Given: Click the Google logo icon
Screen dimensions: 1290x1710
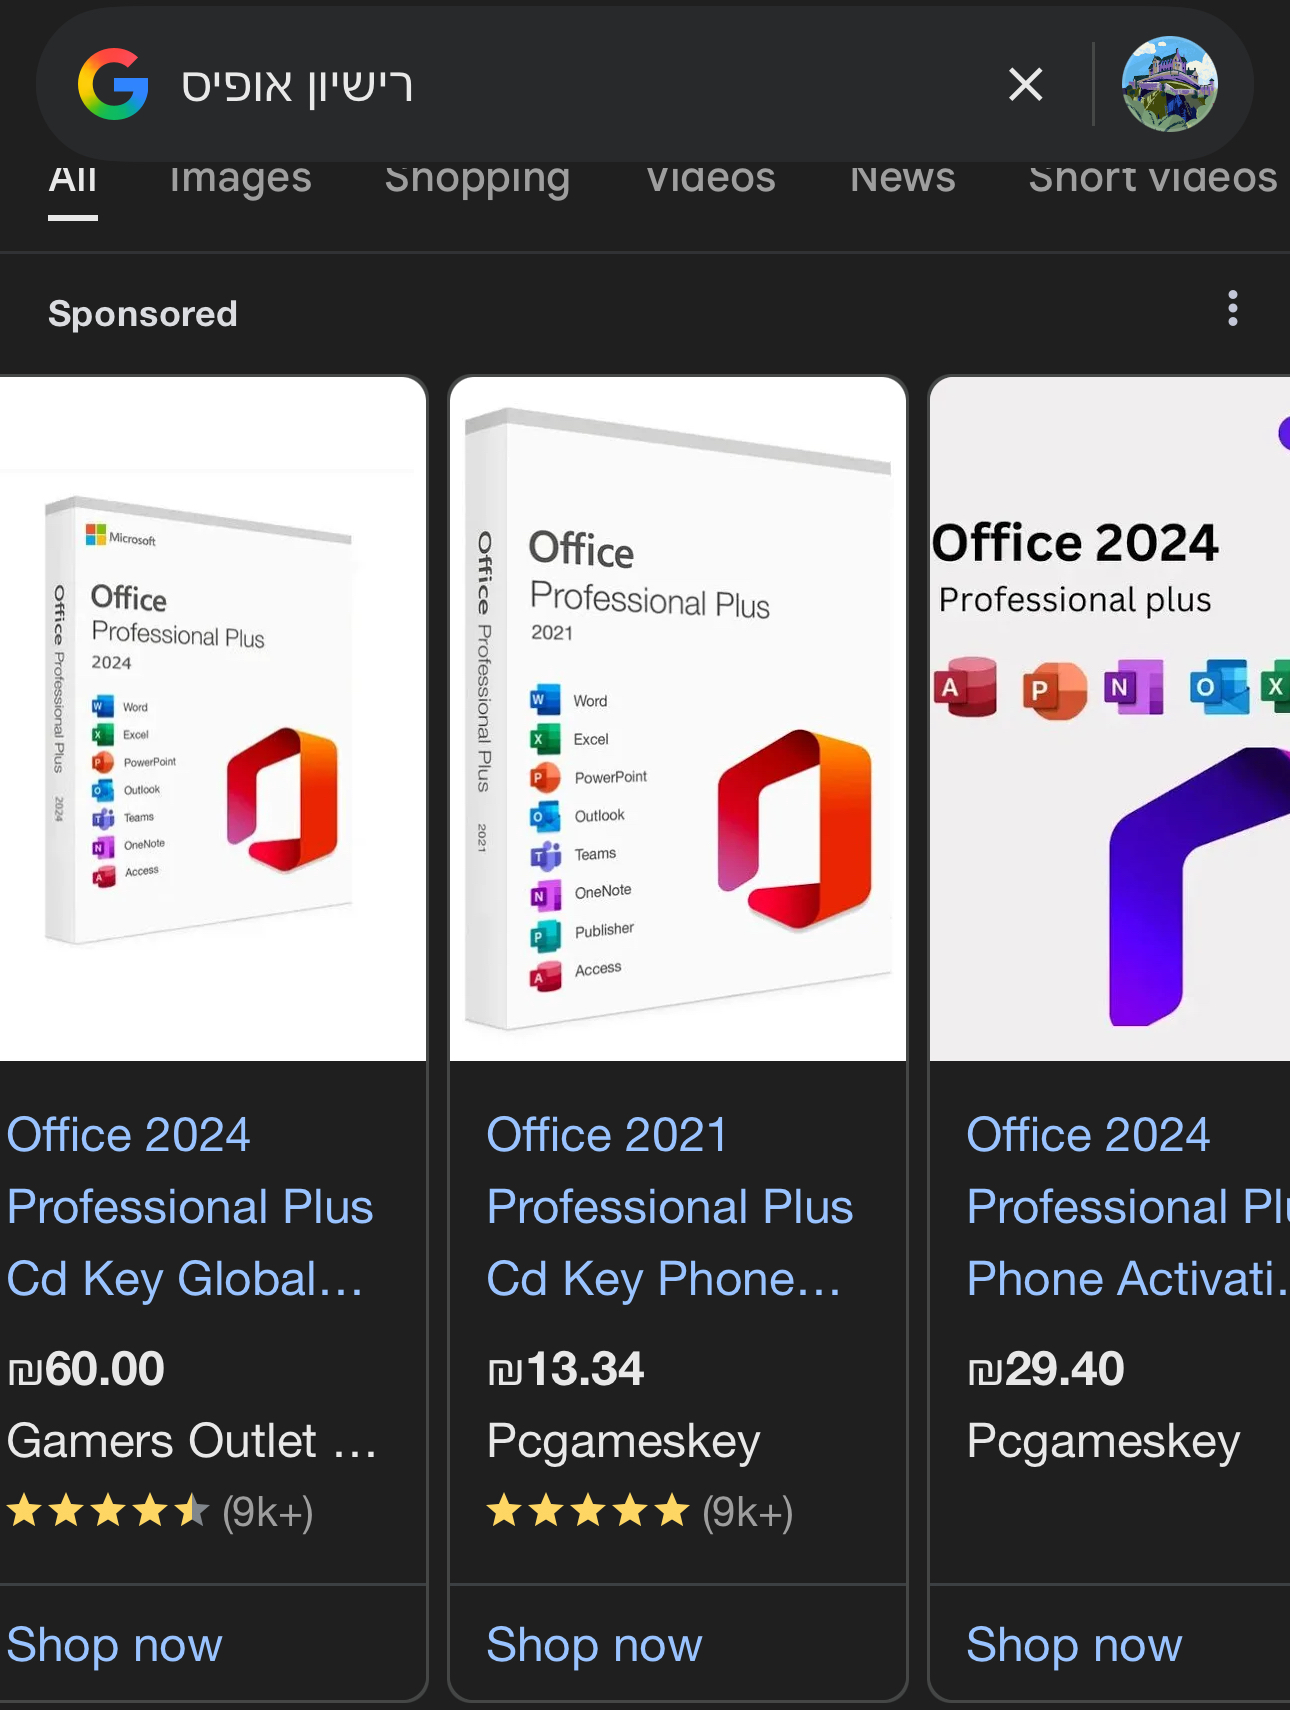Looking at the screenshot, I should tap(113, 85).
